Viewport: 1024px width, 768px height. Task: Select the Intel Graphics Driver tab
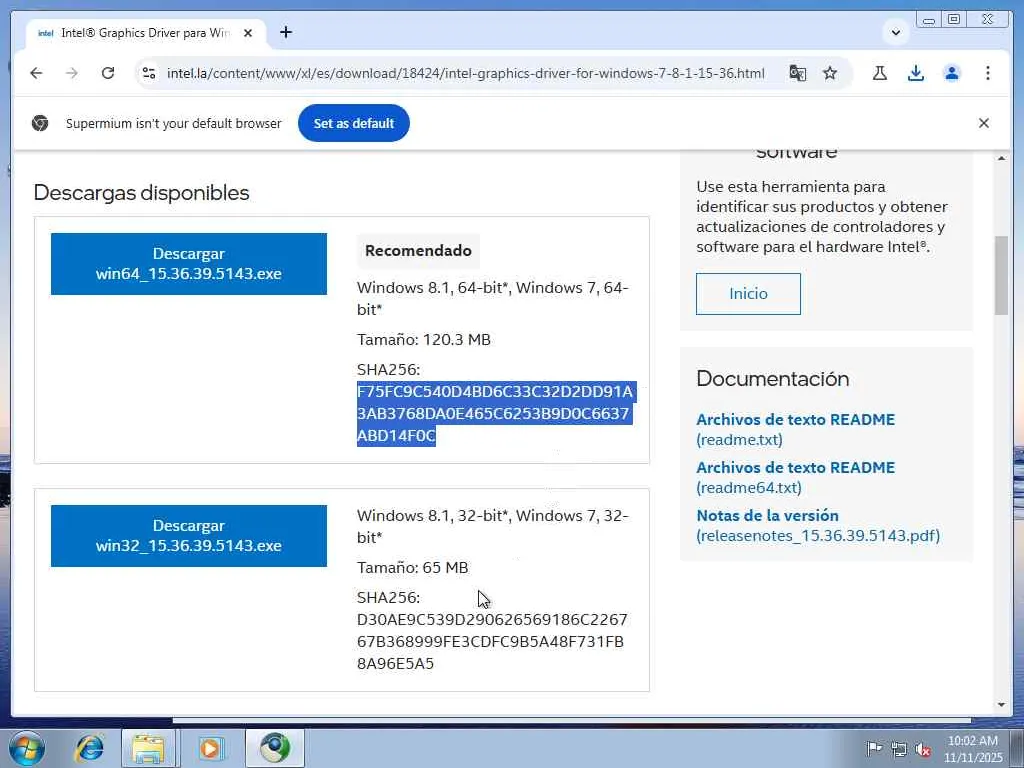[x=145, y=33]
